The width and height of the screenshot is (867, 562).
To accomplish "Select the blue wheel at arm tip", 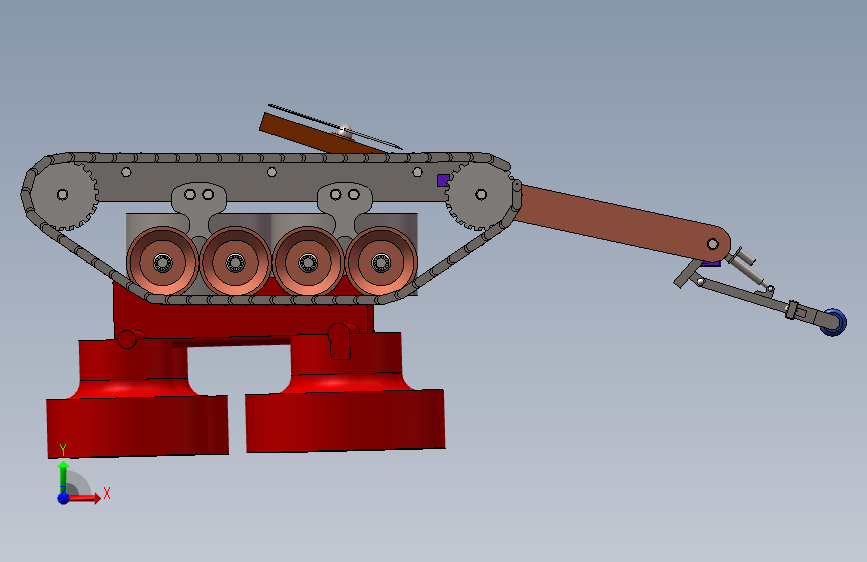I will (833, 322).
